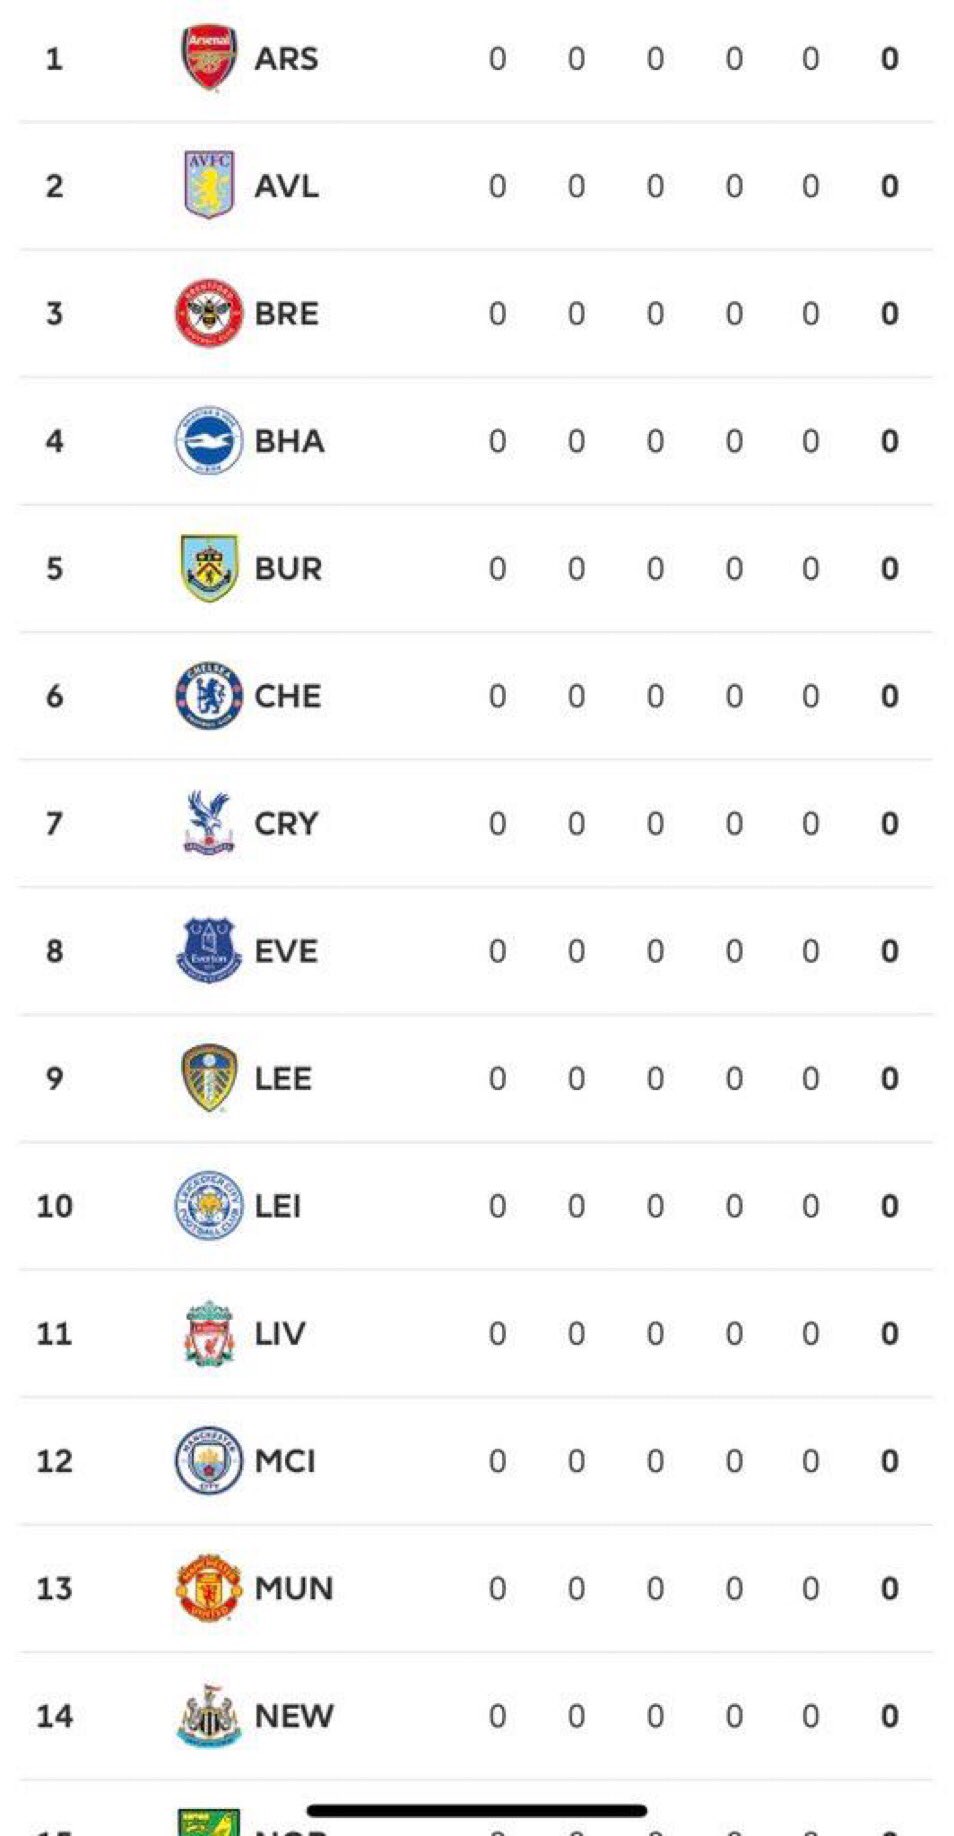Tap the Chelsea lion crest
The height and width of the screenshot is (1836, 954).
[208, 695]
